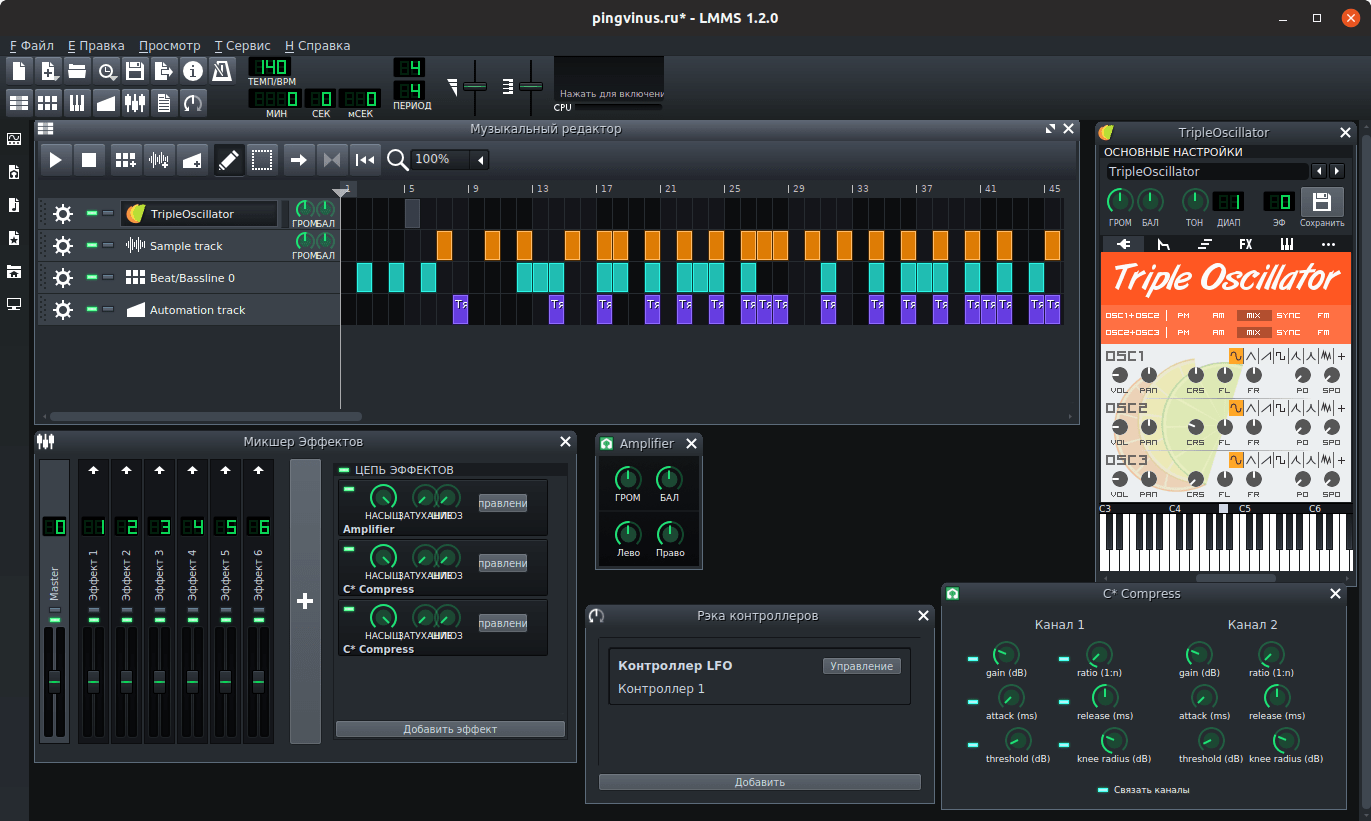The width and height of the screenshot is (1371, 821).
Task: Save TripleOscillator preset Сохранить button
Action: pyautogui.click(x=1321, y=201)
